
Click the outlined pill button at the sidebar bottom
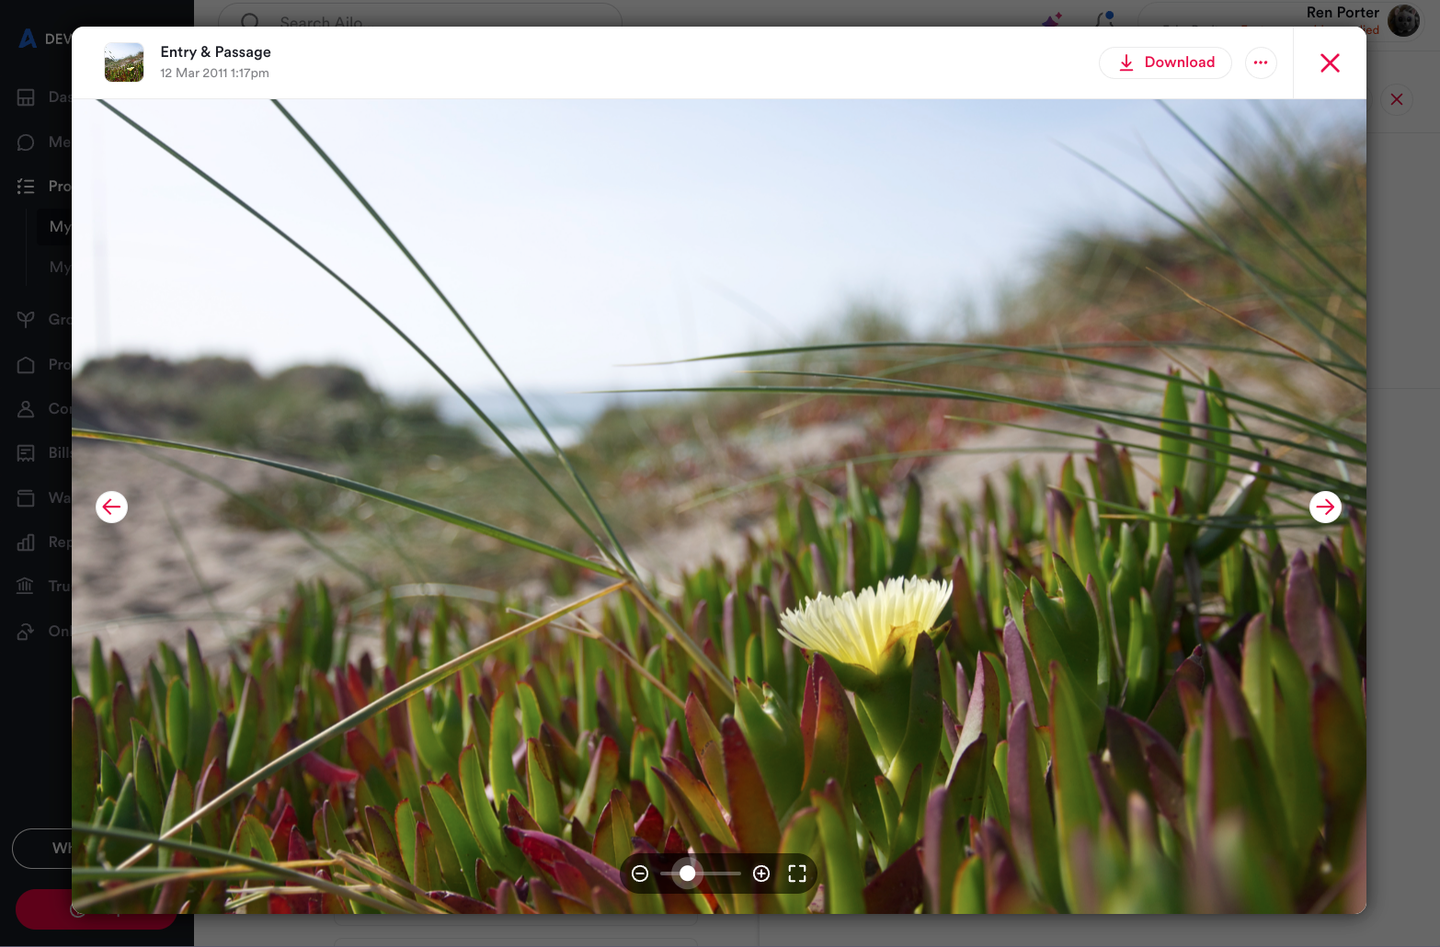42,848
